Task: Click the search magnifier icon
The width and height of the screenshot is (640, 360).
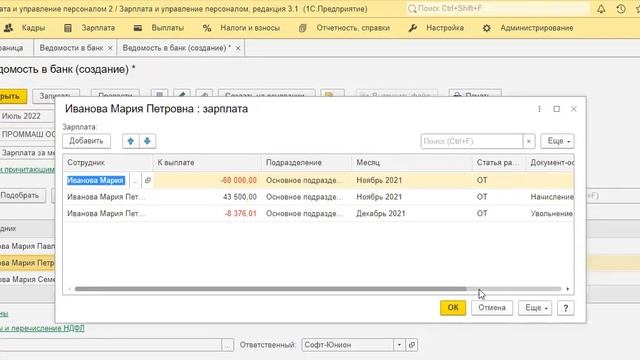Action: tap(412, 9)
